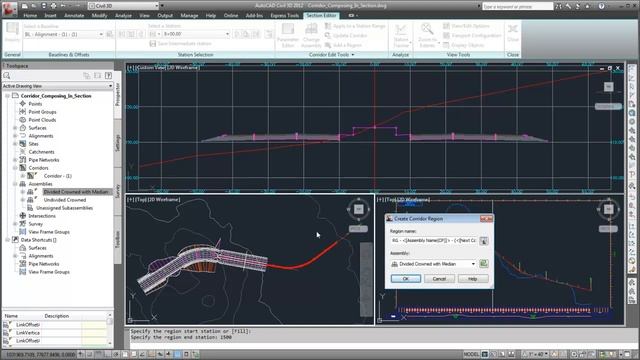The width and height of the screenshot is (640, 360).
Task: Select the Settings vertical tab
Action: (118, 143)
